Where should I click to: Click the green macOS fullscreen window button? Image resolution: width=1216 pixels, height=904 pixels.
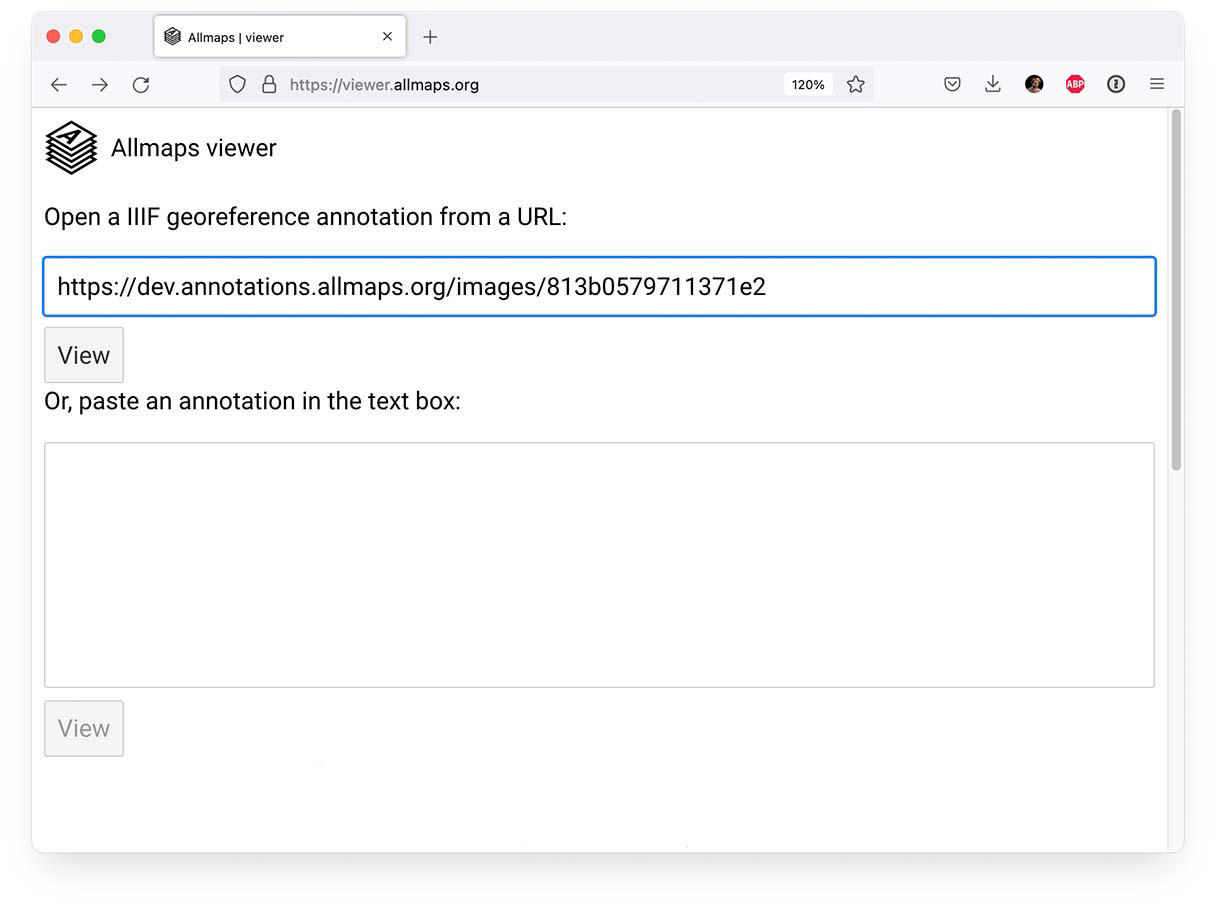tap(99, 37)
